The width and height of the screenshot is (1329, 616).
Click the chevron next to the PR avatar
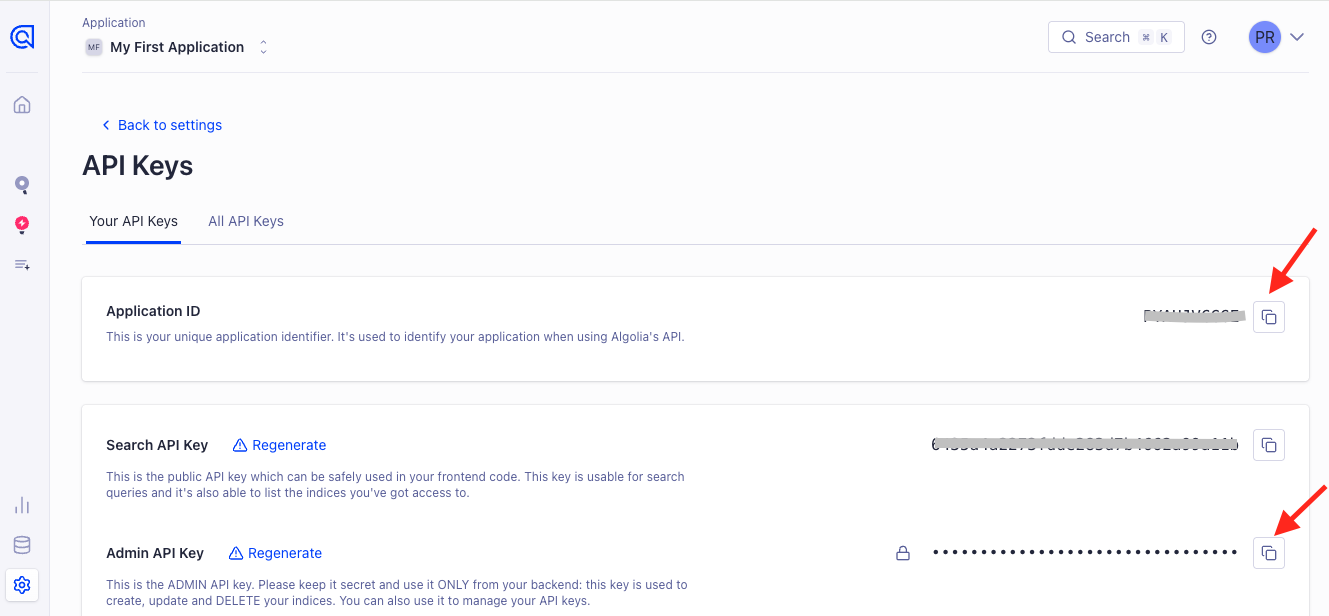(x=1297, y=37)
